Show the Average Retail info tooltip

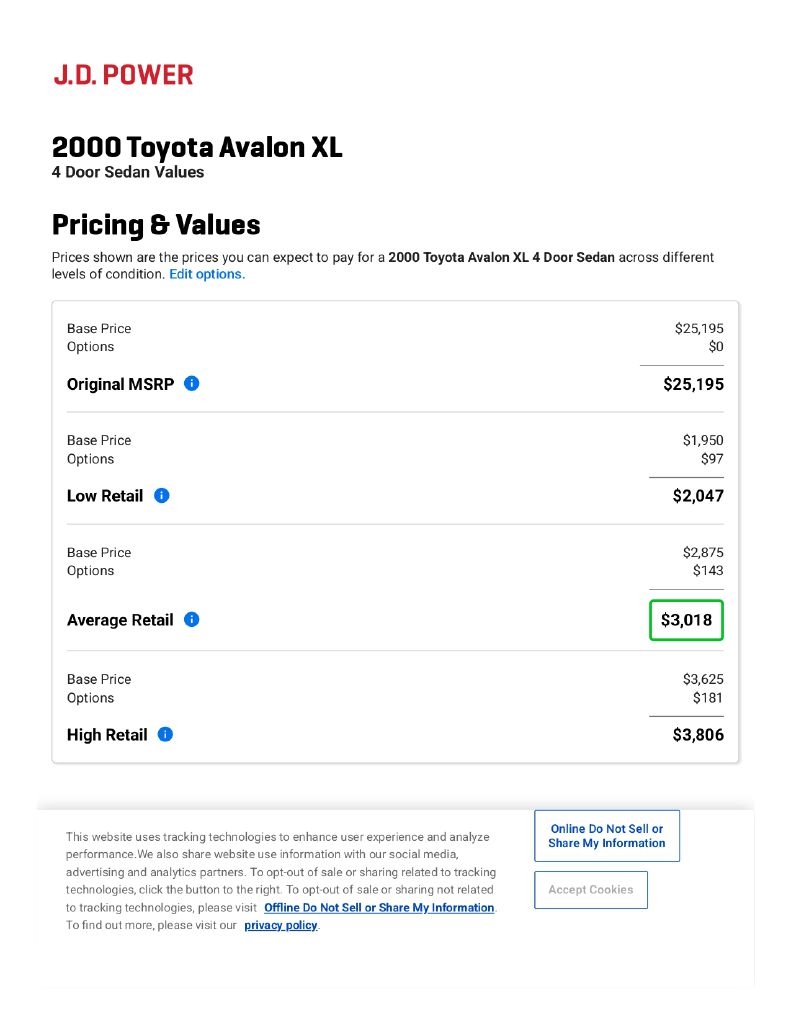click(192, 620)
